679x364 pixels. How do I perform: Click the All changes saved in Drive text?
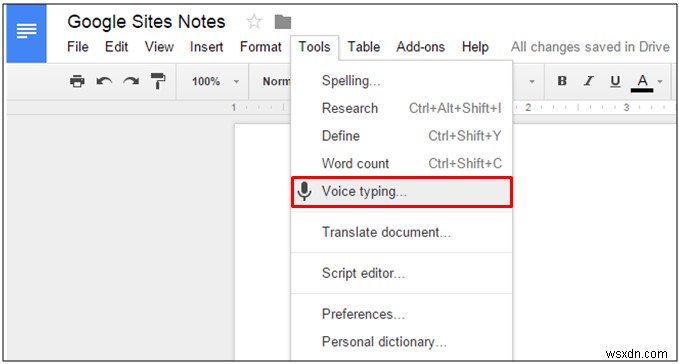pos(590,47)
